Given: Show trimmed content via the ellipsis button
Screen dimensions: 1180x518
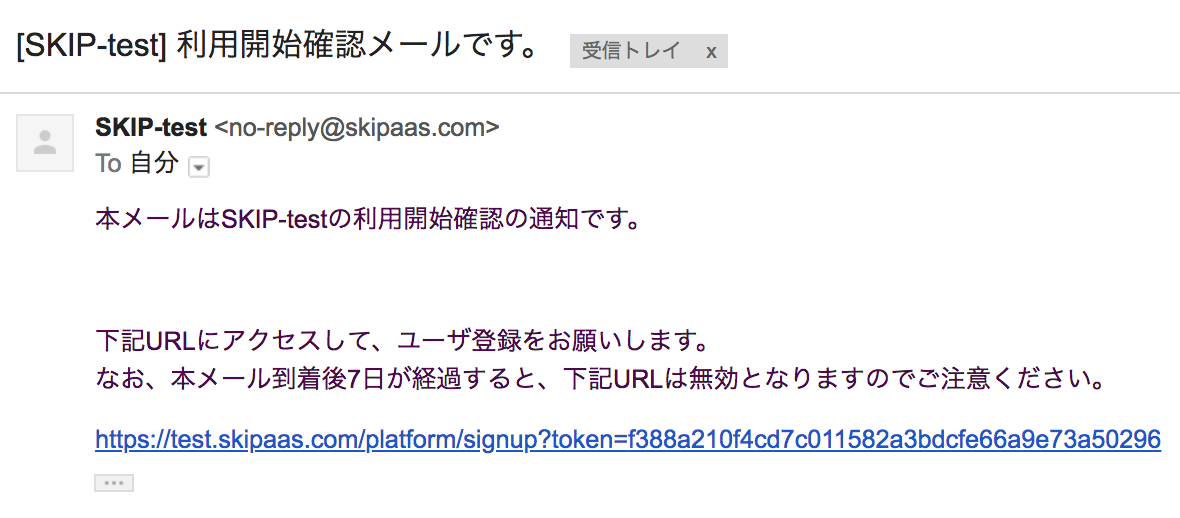Looking at the screenshot, I should 114,483.
